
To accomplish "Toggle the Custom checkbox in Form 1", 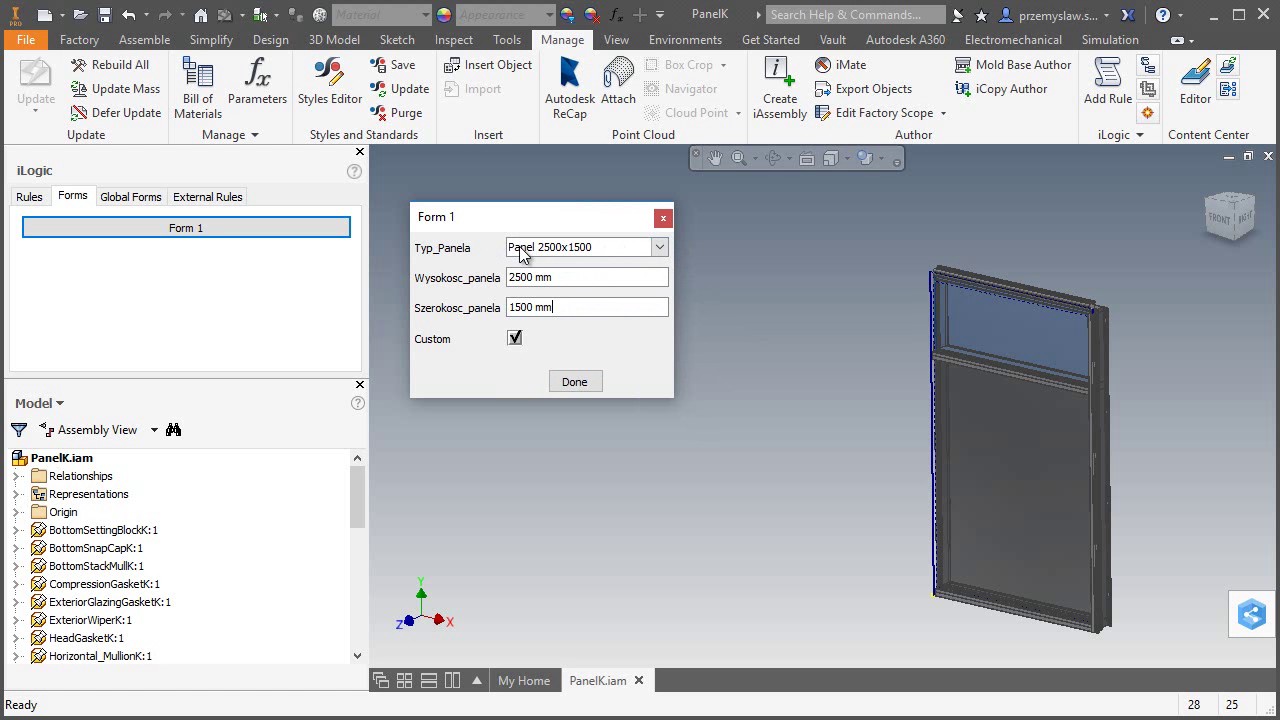I will 515,338.
